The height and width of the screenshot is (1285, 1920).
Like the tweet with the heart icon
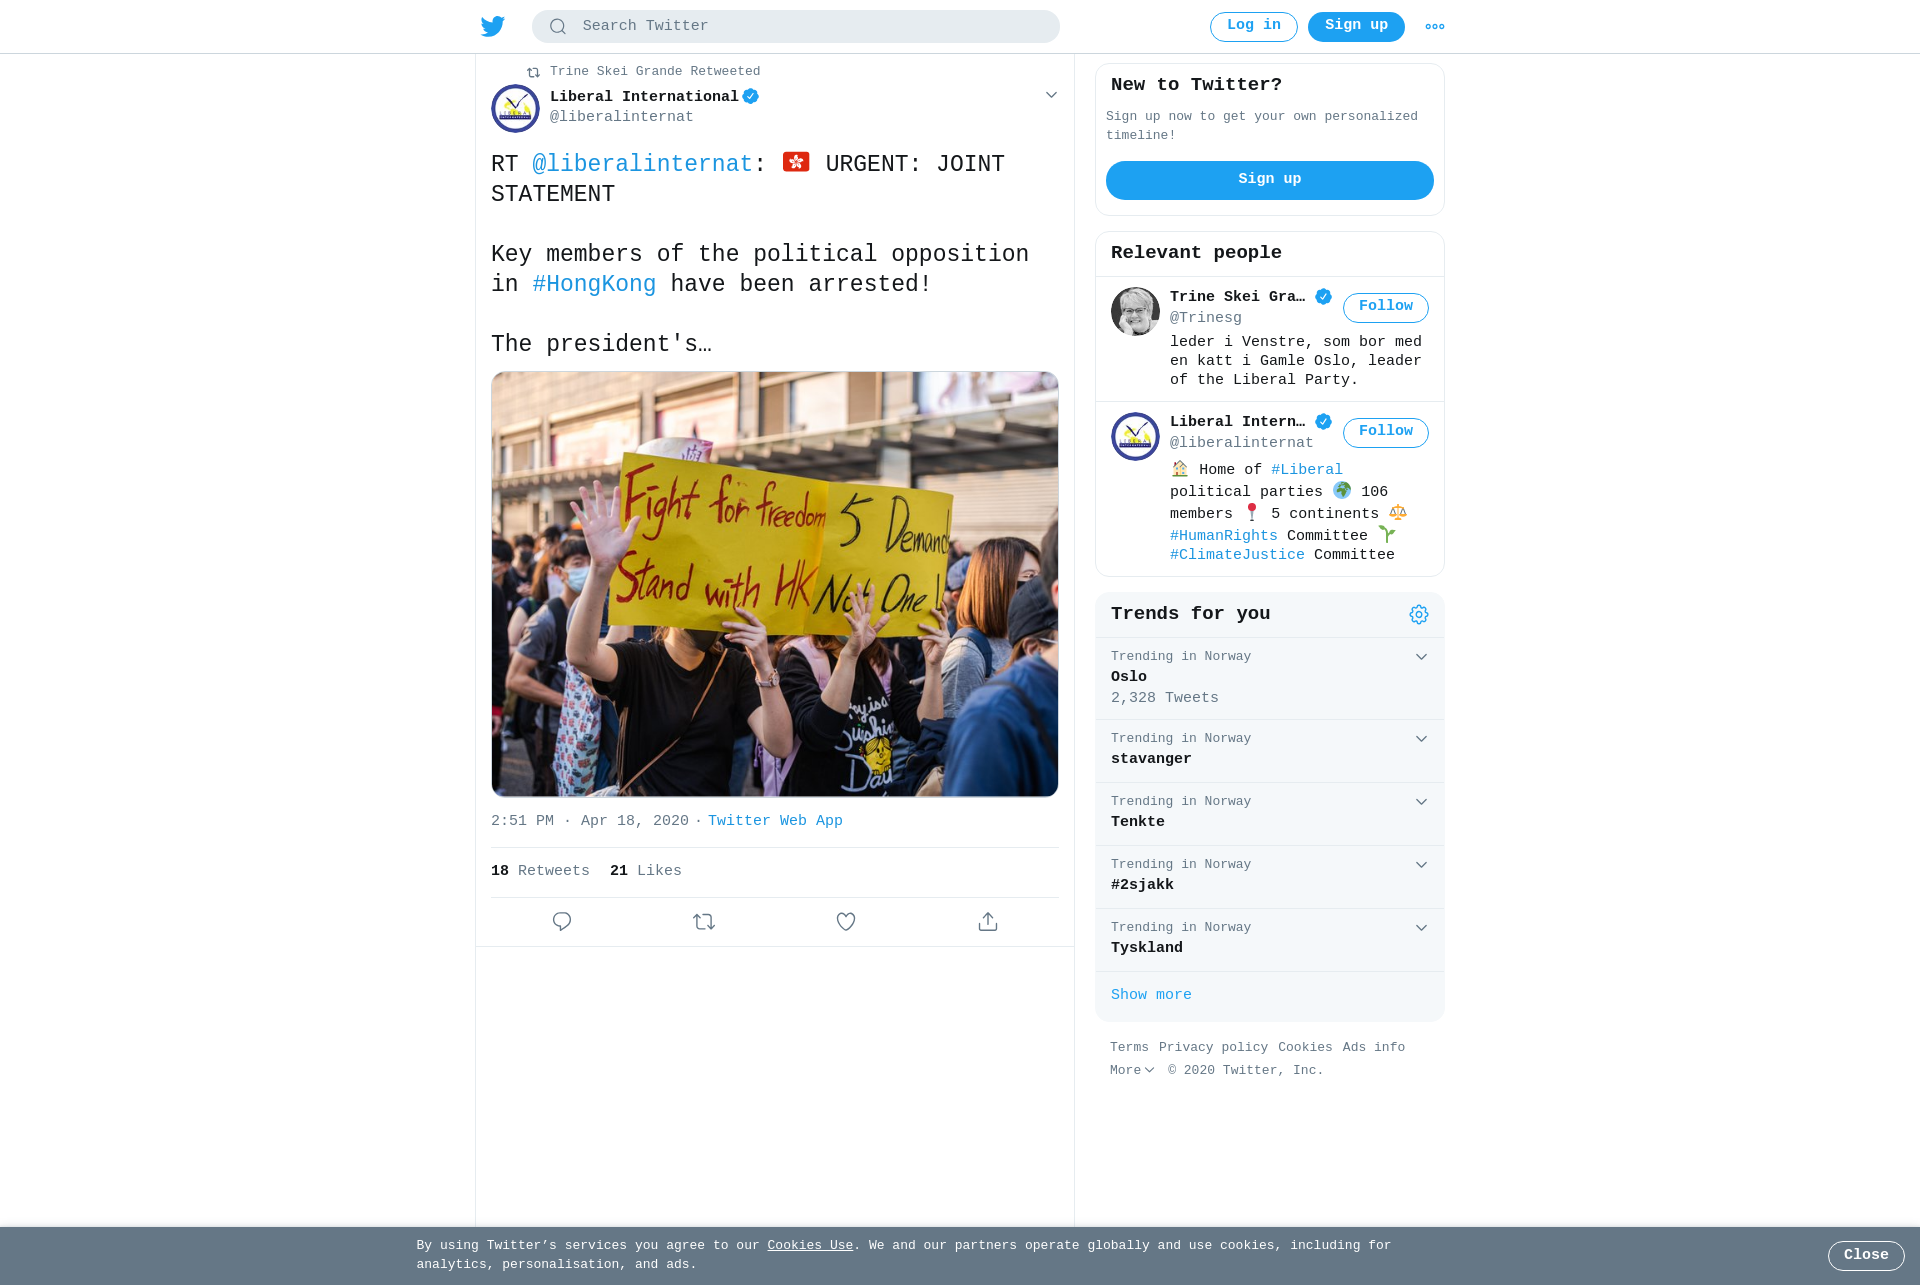[846, 922]
